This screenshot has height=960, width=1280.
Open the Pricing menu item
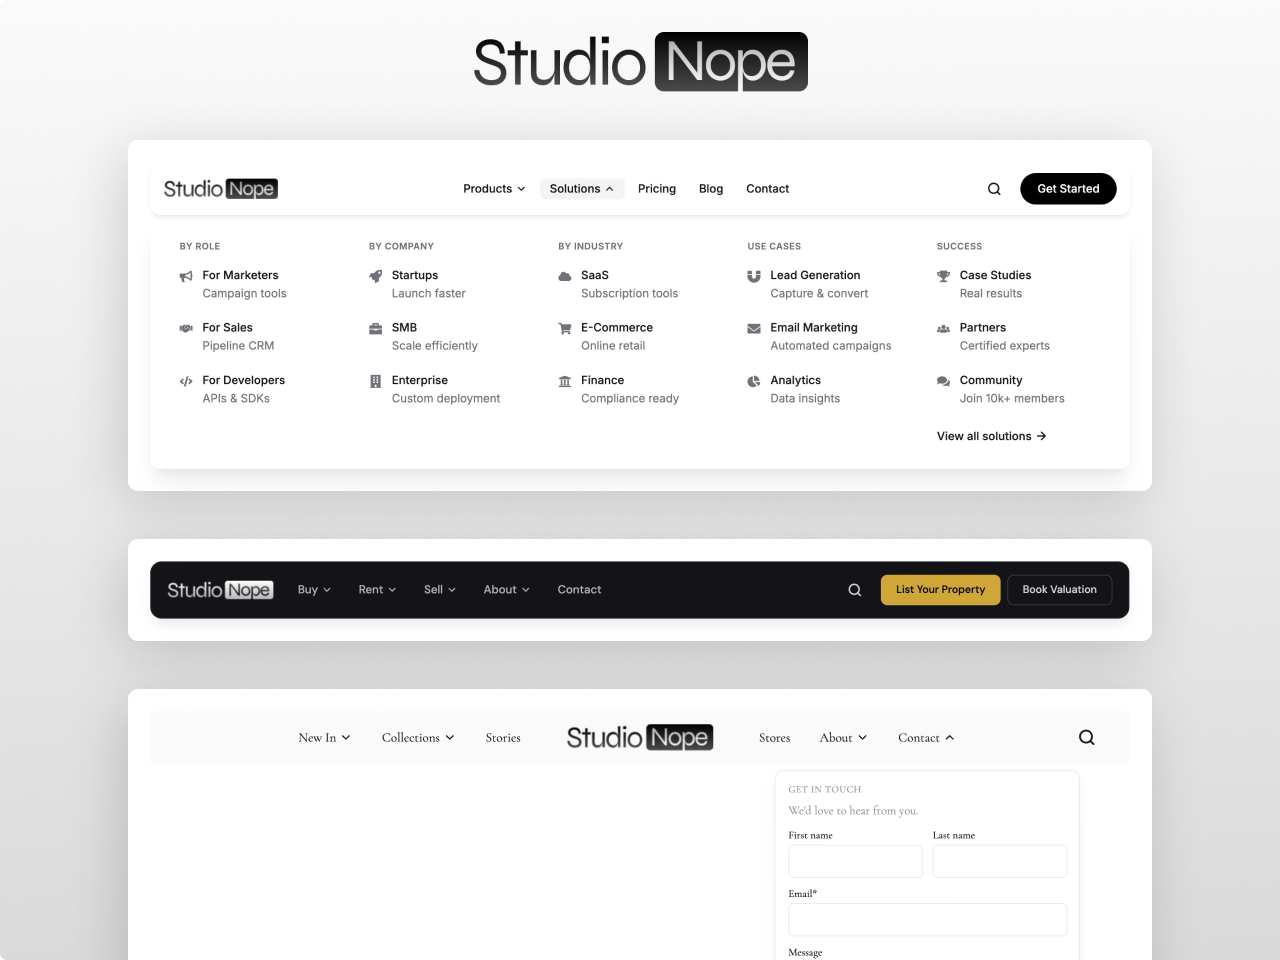tap(657, 189)
